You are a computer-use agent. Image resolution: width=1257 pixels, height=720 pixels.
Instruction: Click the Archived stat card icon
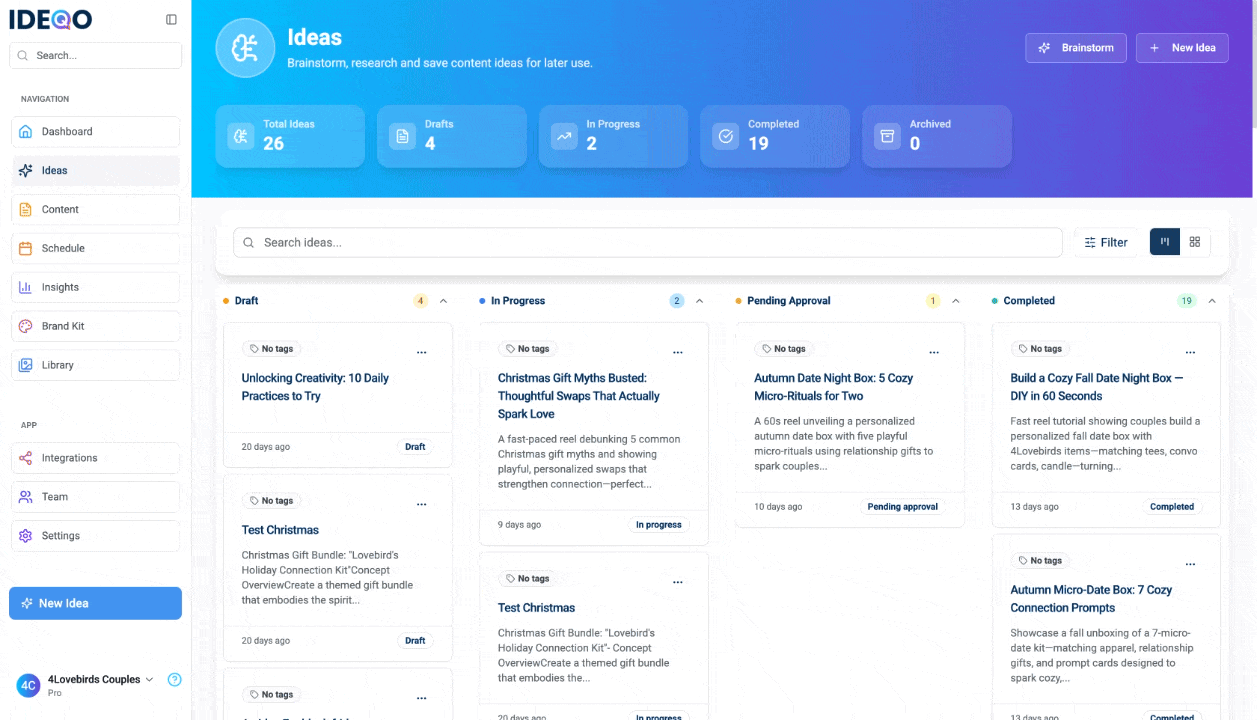[x=887, y=136]
